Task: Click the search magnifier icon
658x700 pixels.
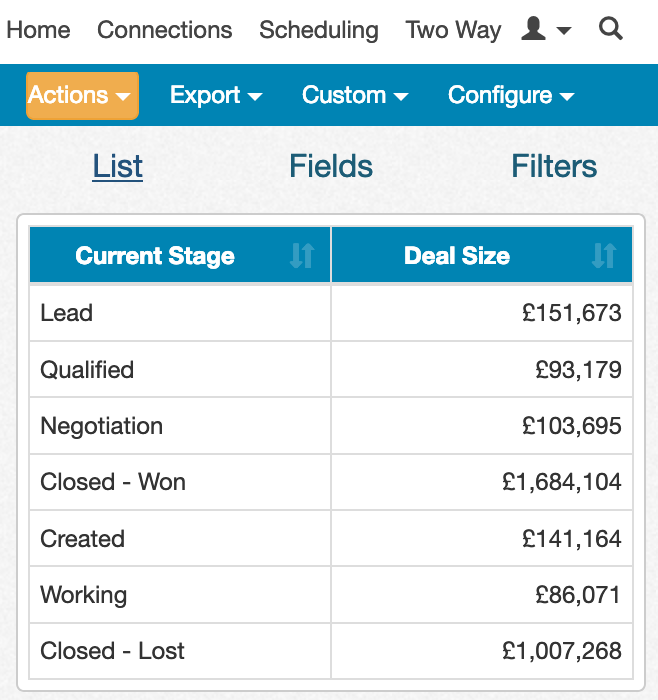Action: (610, 29)
